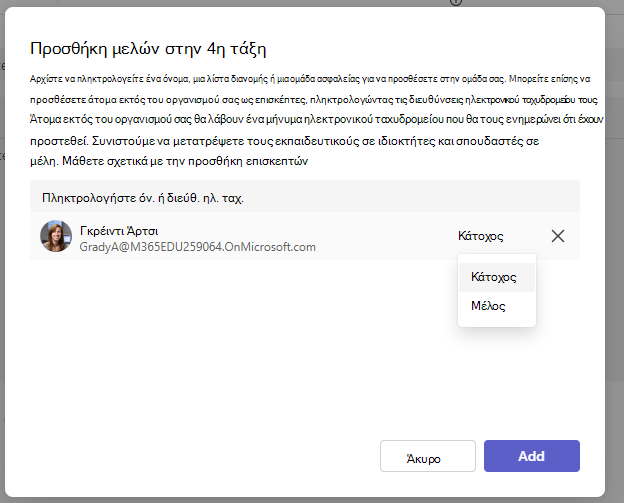
Task: Click the line starting προσθέσετε άτομα εκτός
Action: pos(314,99)
